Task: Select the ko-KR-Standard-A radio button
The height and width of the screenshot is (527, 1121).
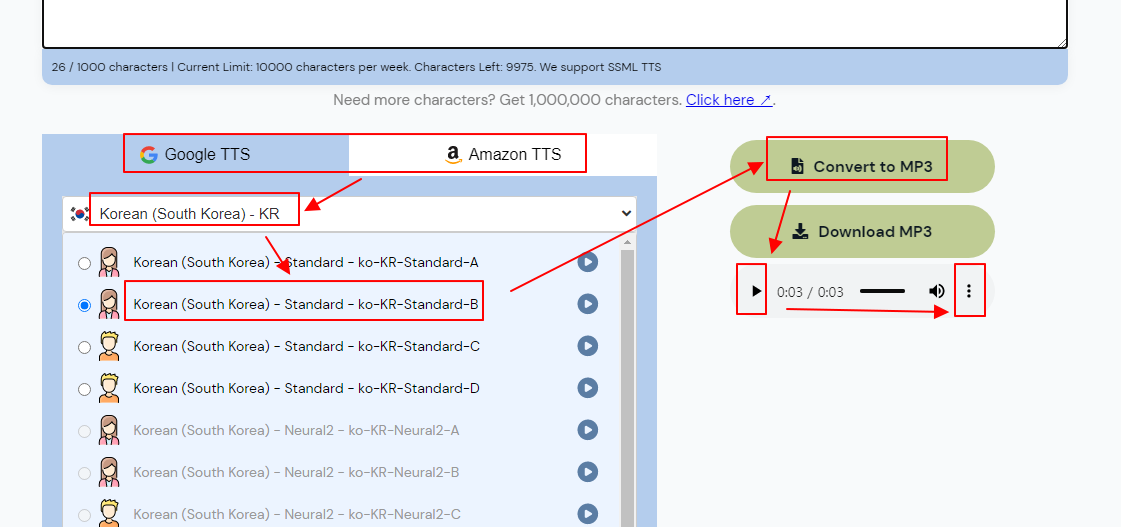Action: point(84,263)
